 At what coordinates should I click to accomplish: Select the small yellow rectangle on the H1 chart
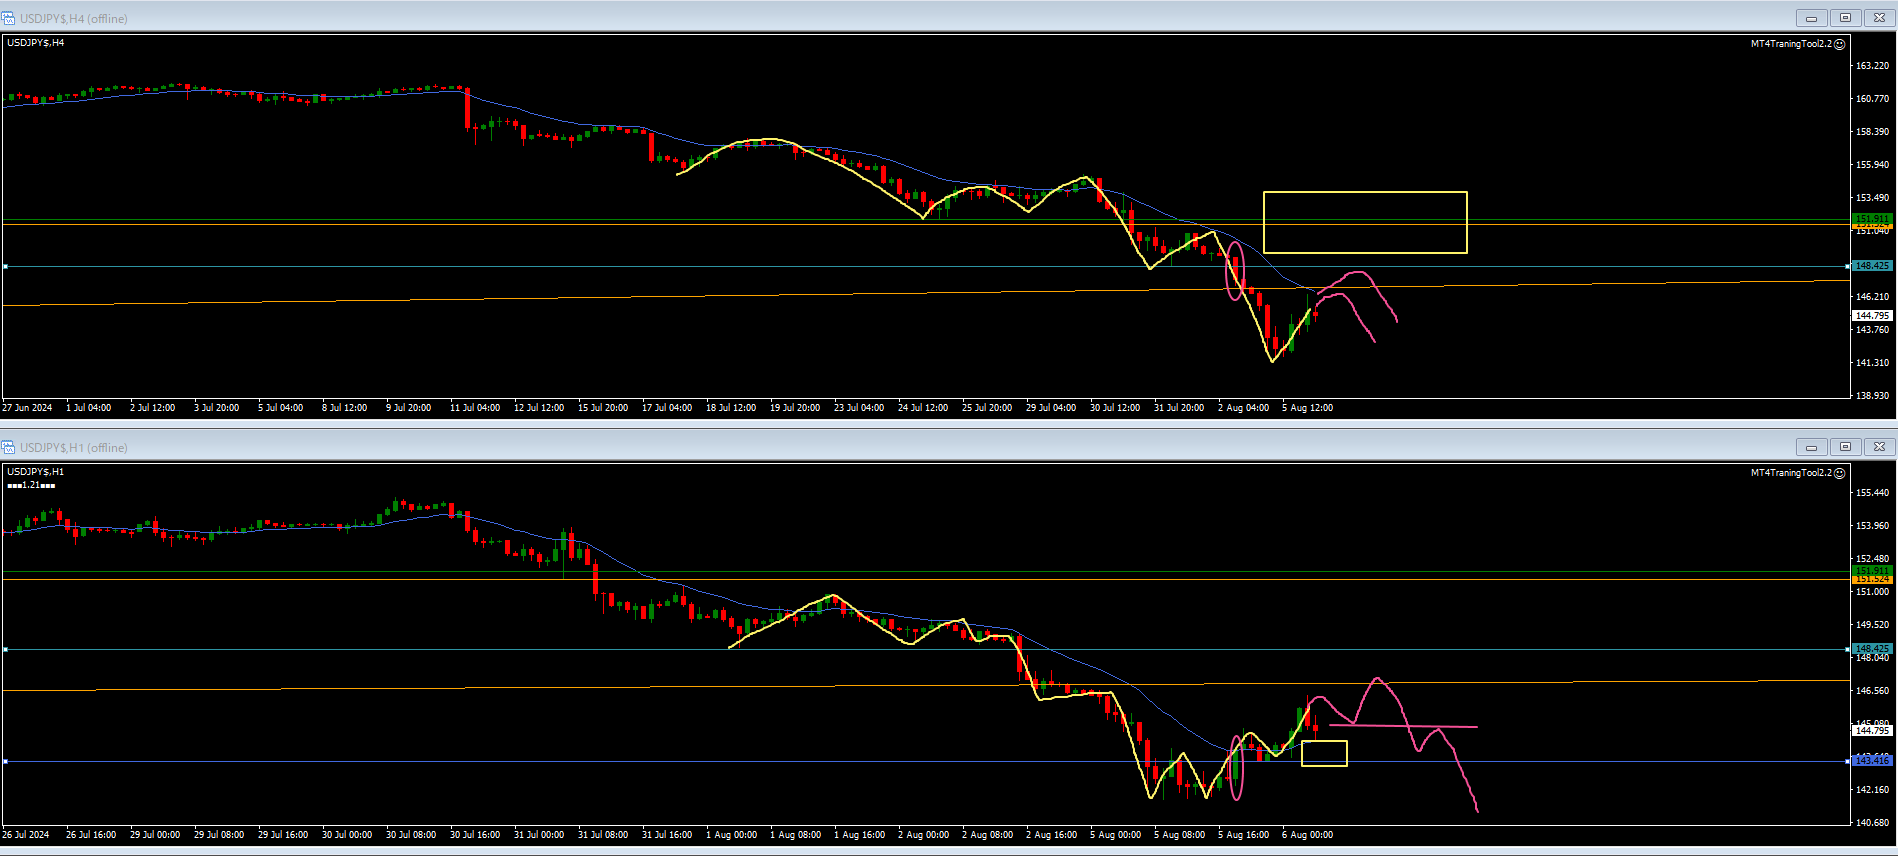coord(1324,742)
